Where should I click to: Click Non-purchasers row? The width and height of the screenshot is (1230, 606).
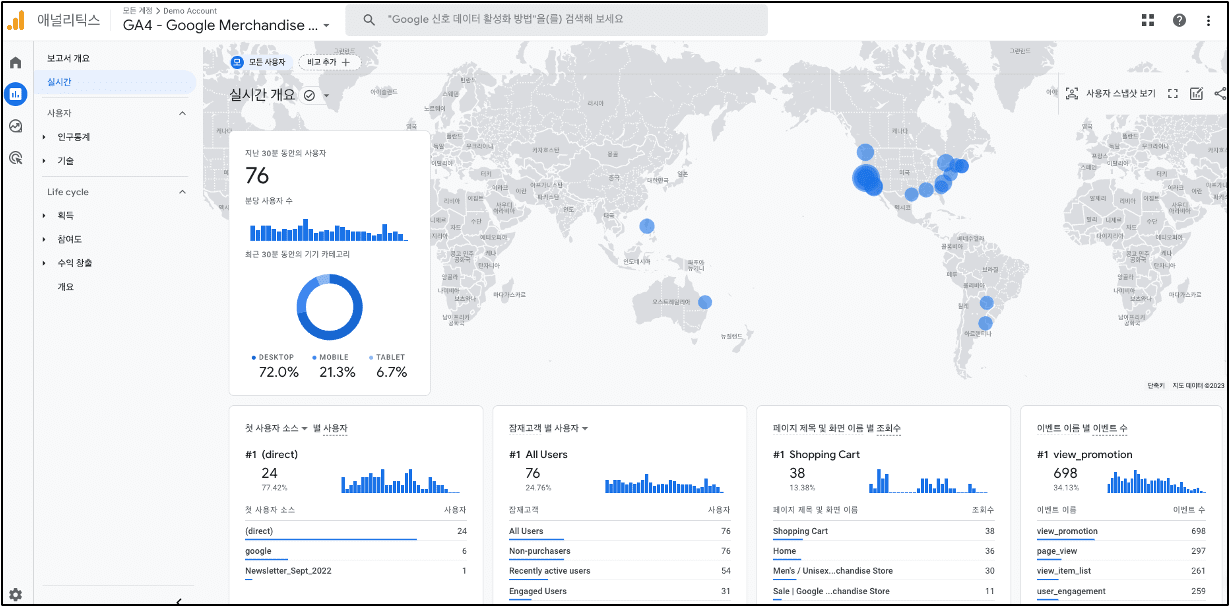tap(620, 552)
